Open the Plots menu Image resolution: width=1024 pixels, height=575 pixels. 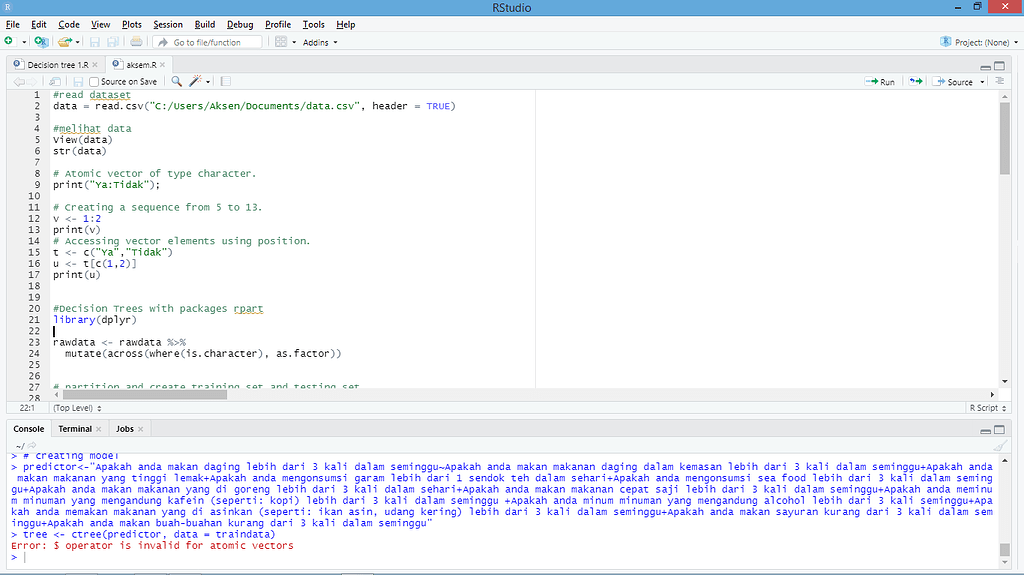(x=131, y=24)
